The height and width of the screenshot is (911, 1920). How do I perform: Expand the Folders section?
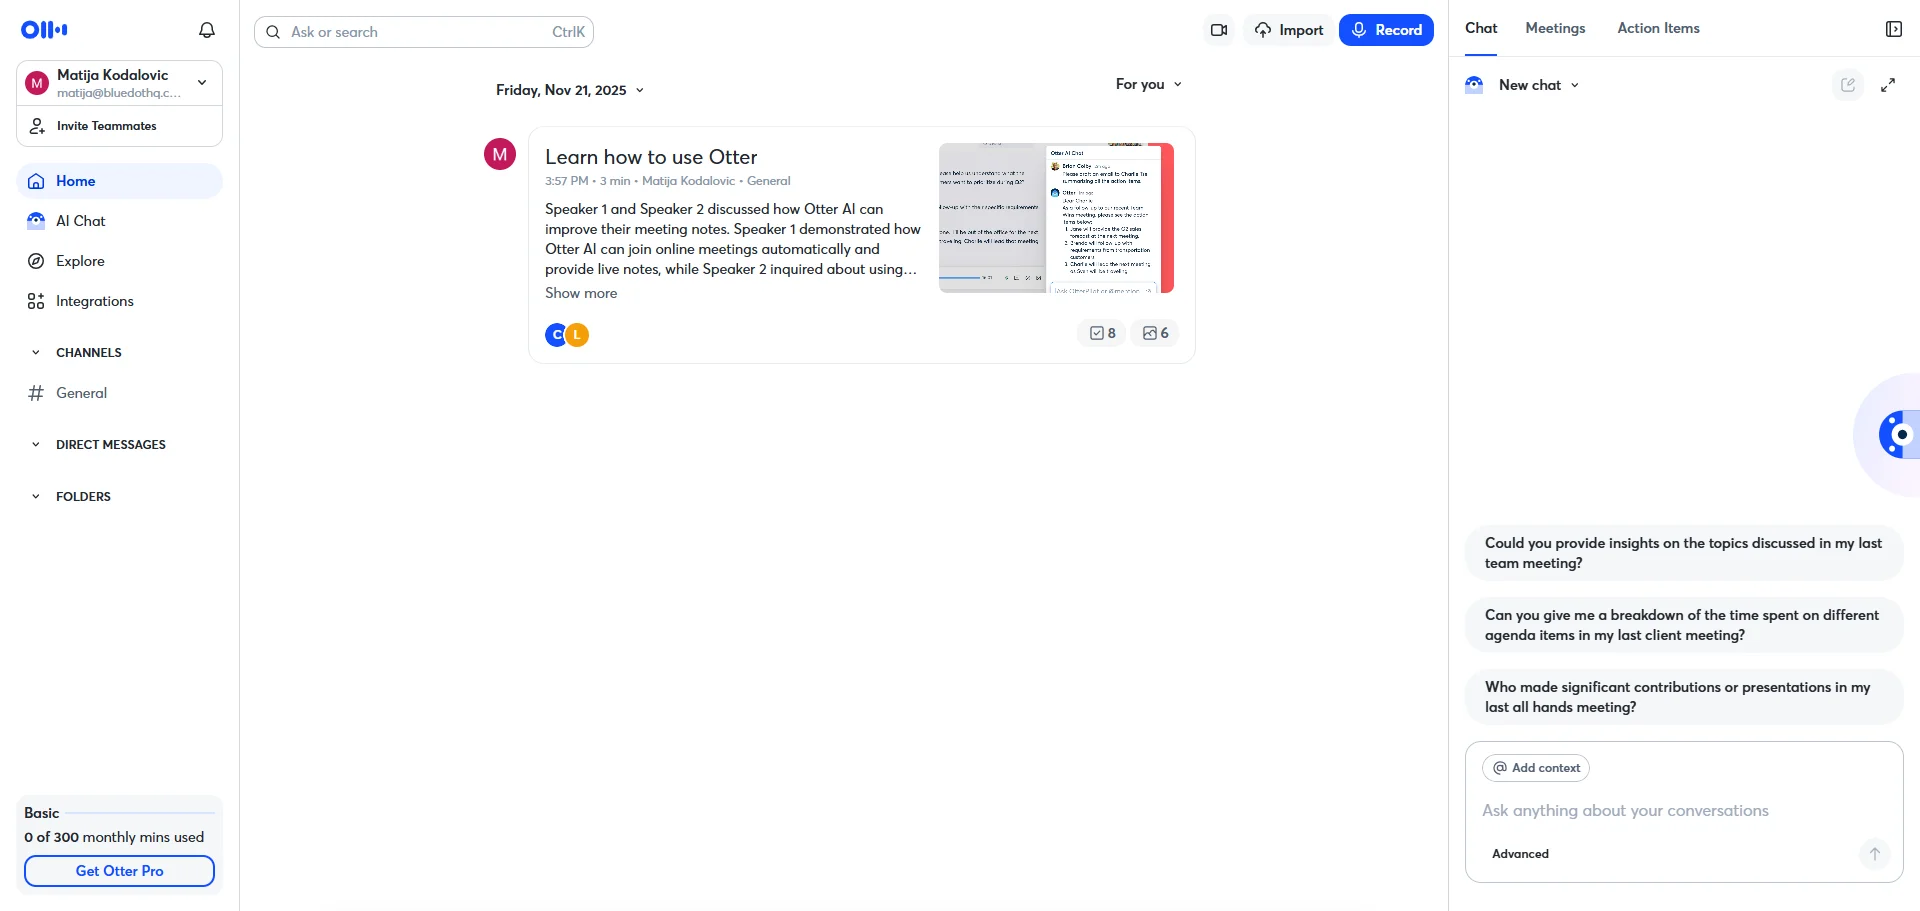tap(36, 496)
